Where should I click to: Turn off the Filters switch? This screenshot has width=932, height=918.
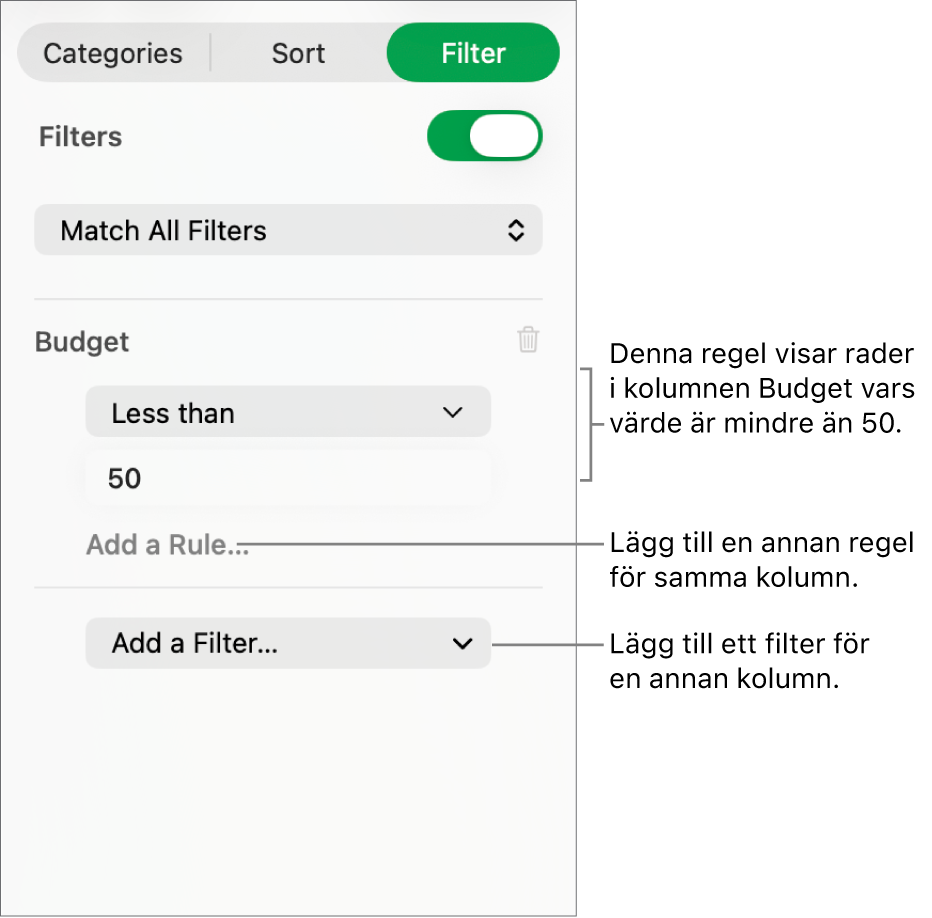(x=484, y=136)
